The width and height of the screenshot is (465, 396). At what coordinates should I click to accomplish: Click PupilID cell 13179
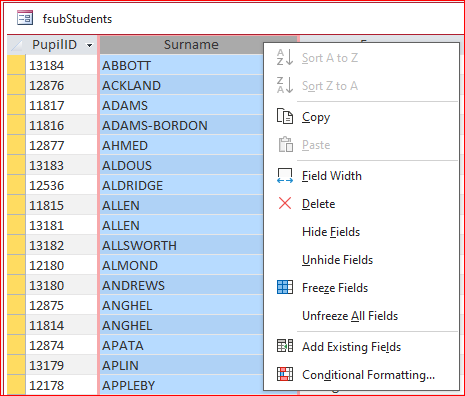point(61,365)
